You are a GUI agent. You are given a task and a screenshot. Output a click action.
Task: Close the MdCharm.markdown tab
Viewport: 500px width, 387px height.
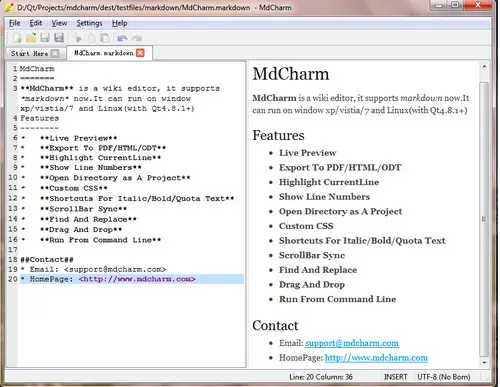point(140,53)
